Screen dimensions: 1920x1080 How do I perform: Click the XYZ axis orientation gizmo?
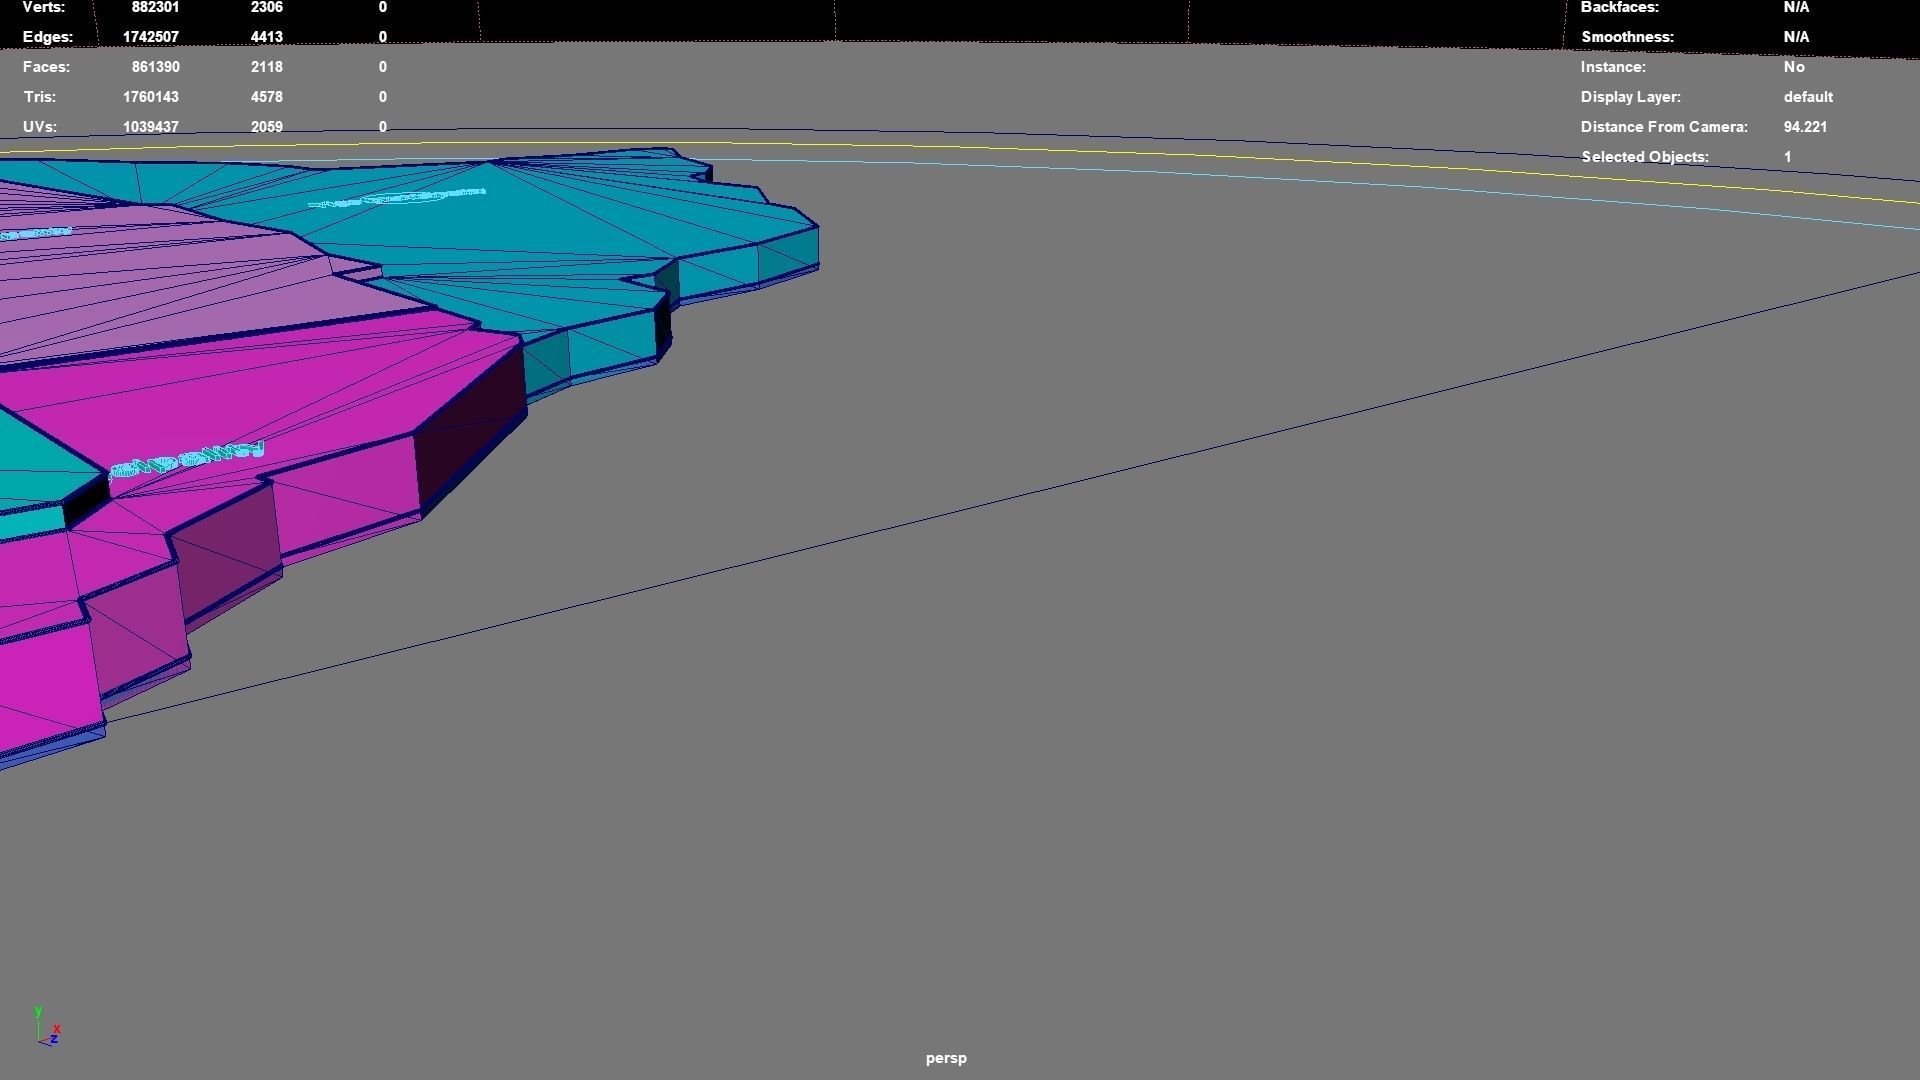coord(47,1028)
